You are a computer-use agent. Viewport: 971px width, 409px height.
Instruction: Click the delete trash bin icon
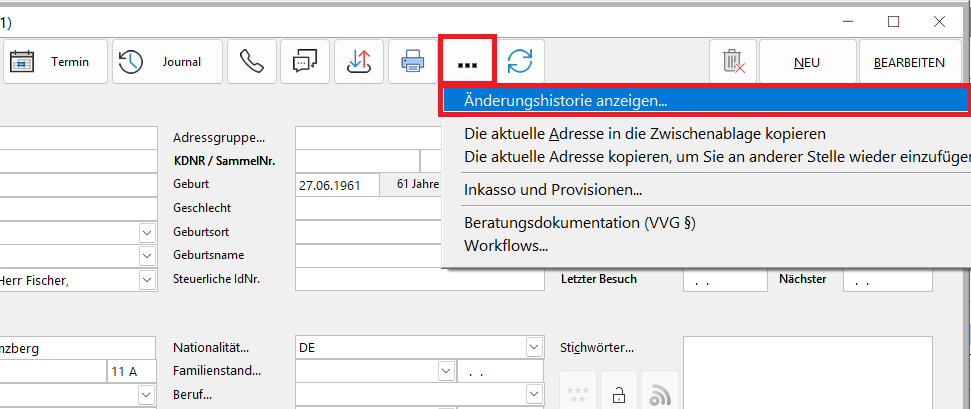[x=732, y=62]
